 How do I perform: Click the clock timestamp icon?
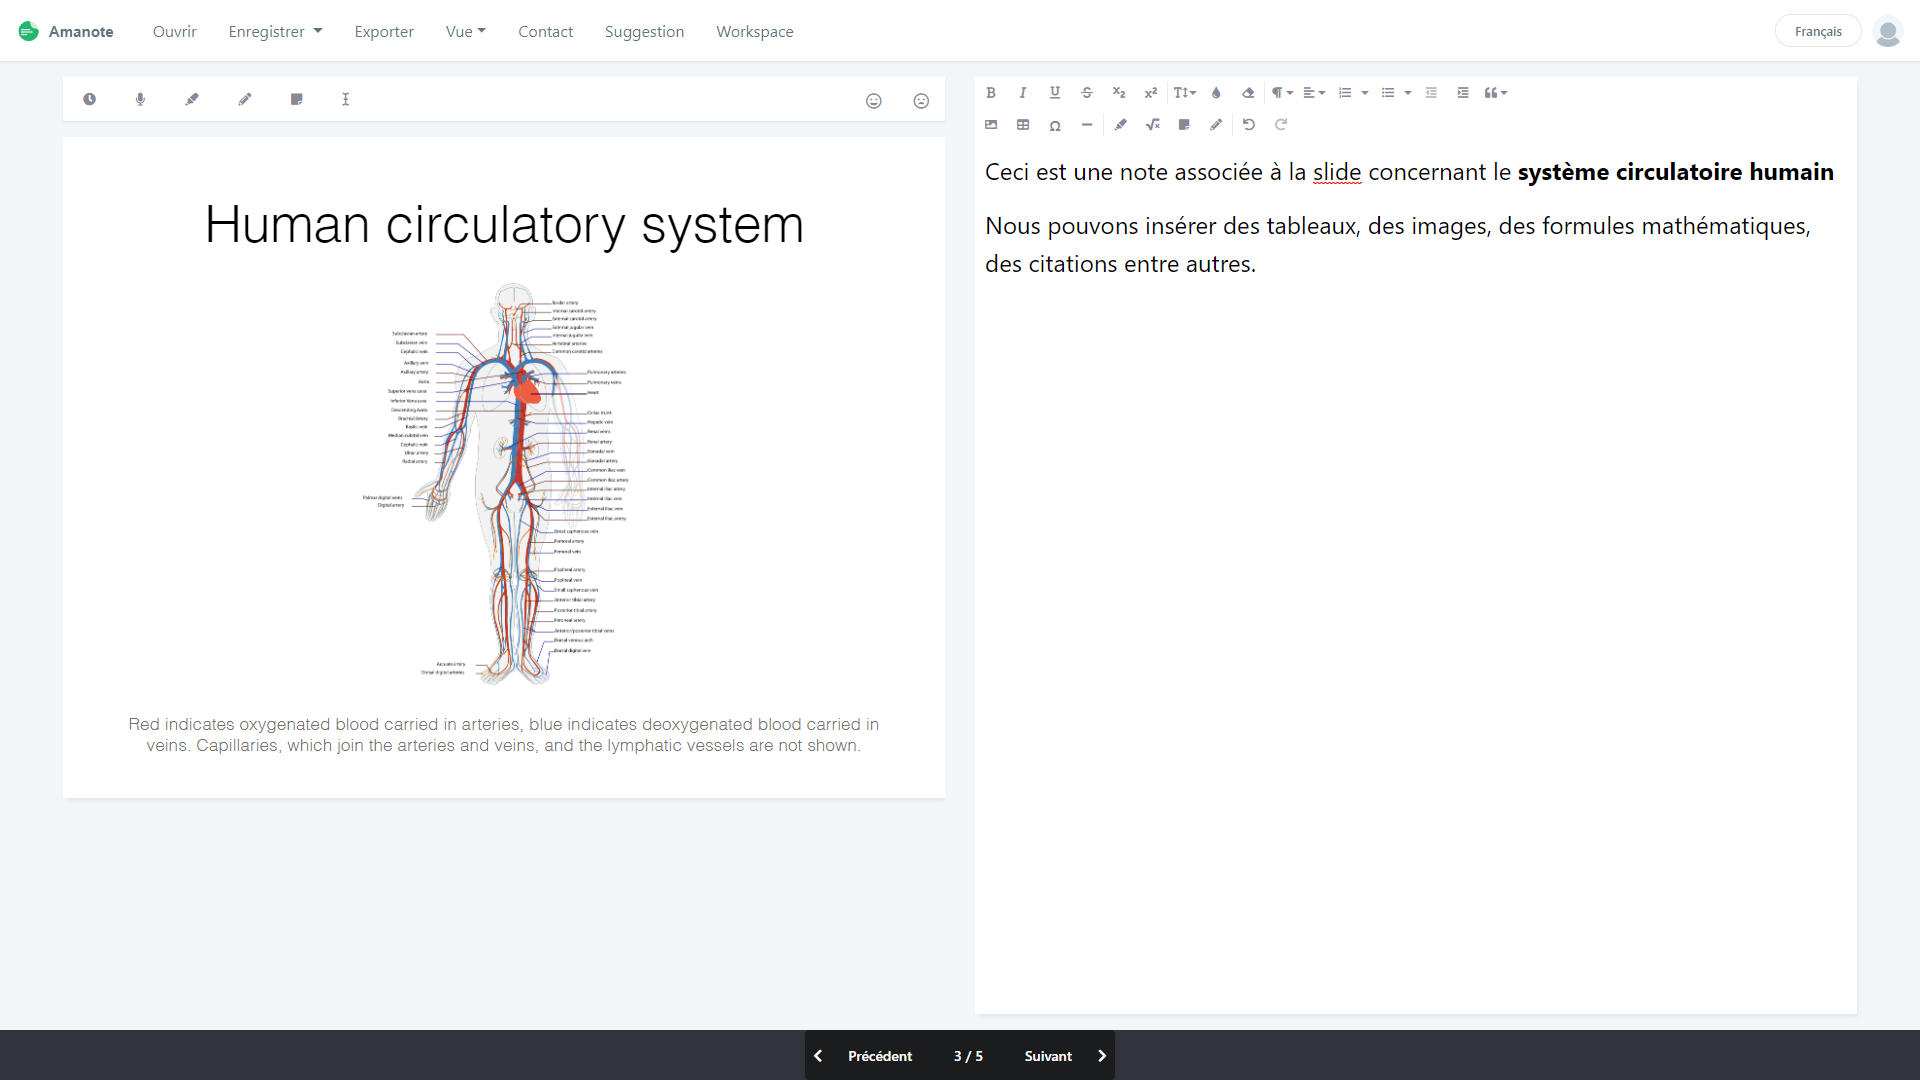click(89, 99)
